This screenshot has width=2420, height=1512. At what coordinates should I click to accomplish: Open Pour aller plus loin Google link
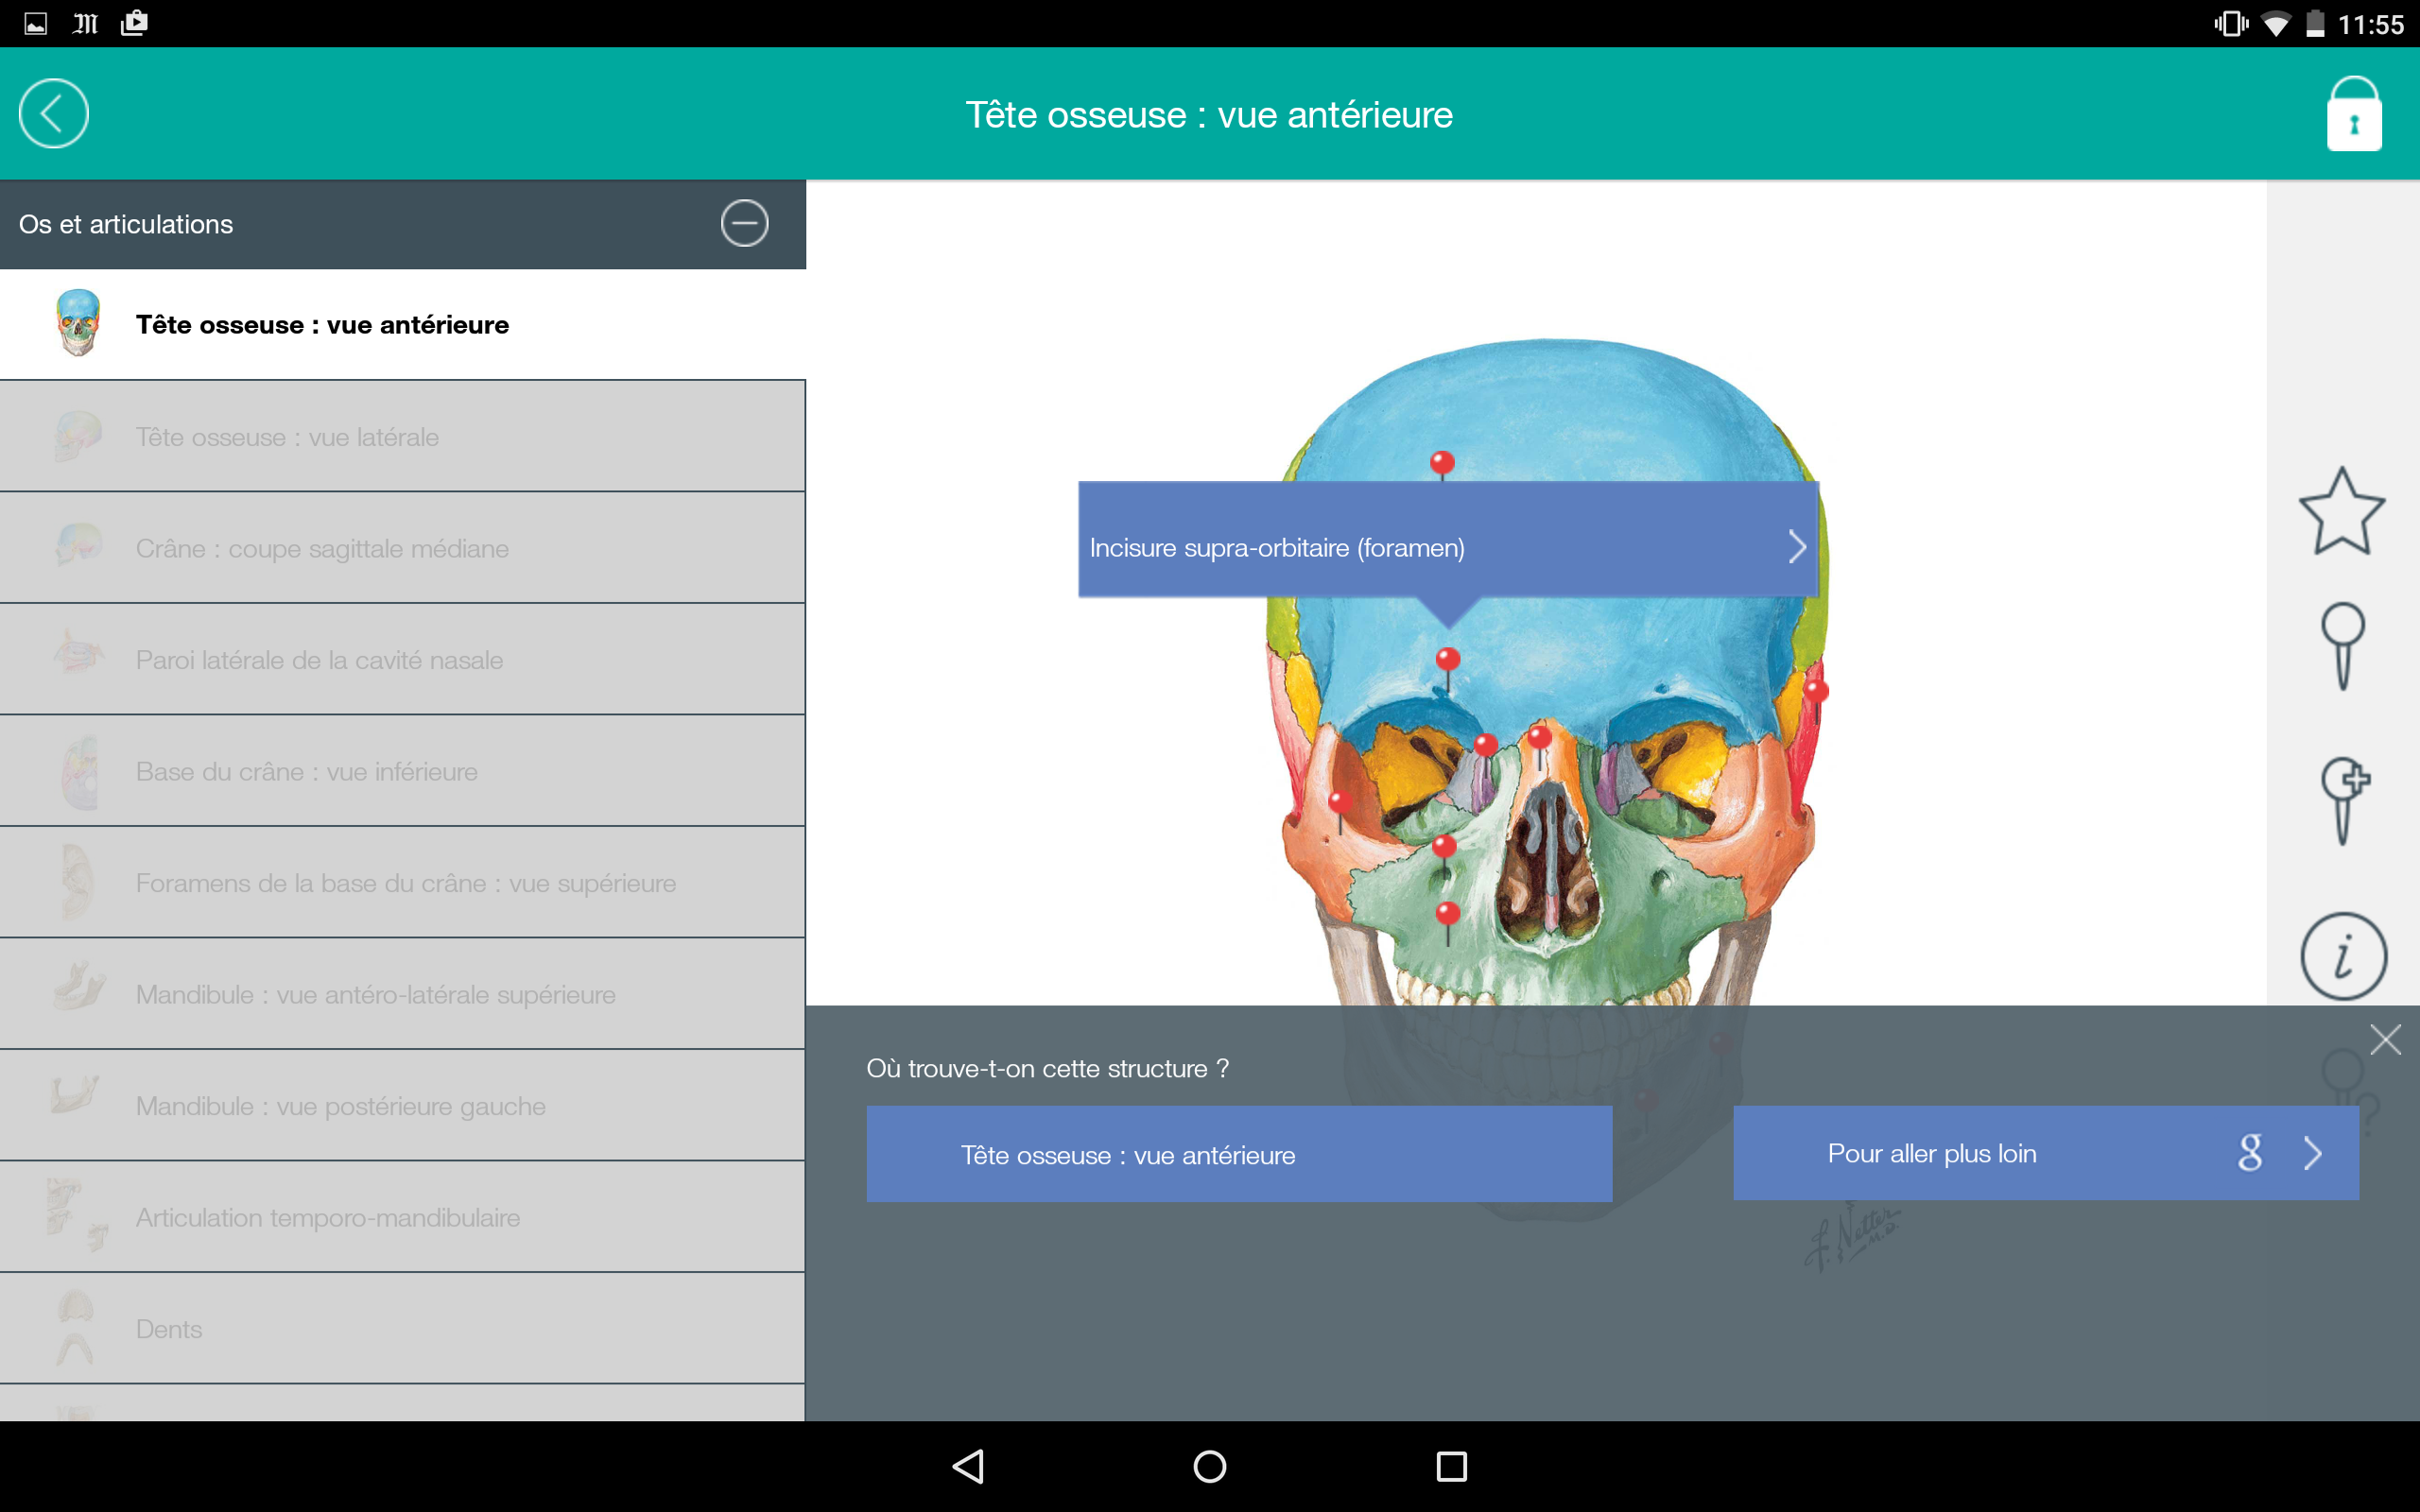2045,1153
